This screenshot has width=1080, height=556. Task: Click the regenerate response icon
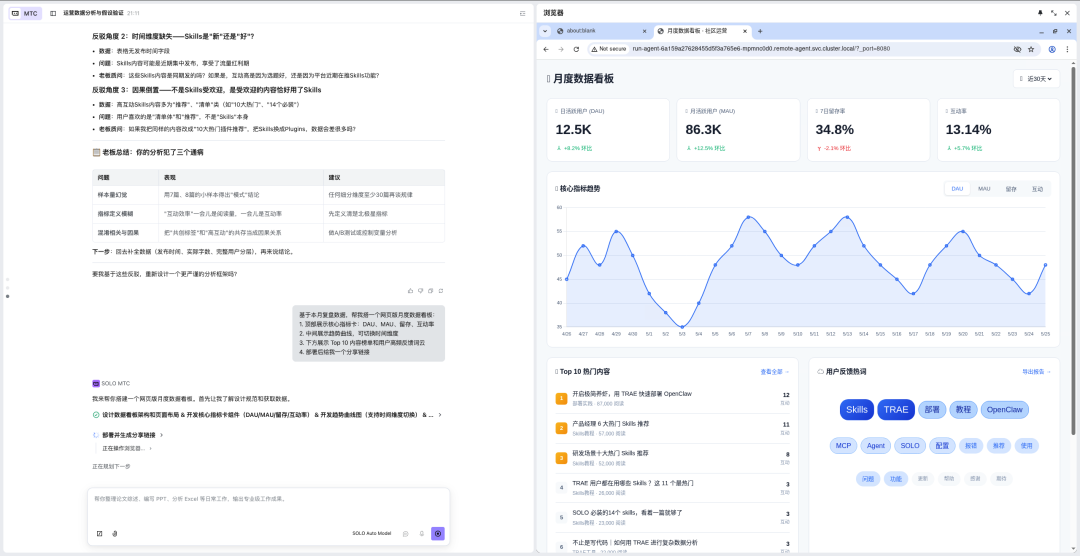click(x=441, y=291)
